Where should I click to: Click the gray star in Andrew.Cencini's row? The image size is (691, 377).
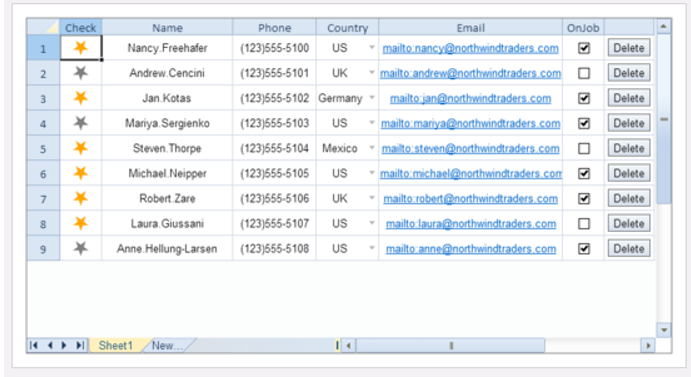(81, 73)
